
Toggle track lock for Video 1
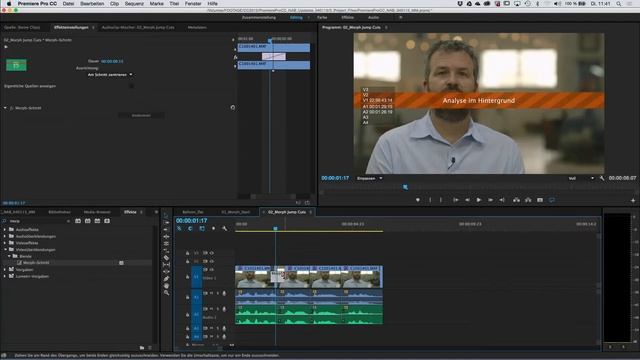coord(187,277)
